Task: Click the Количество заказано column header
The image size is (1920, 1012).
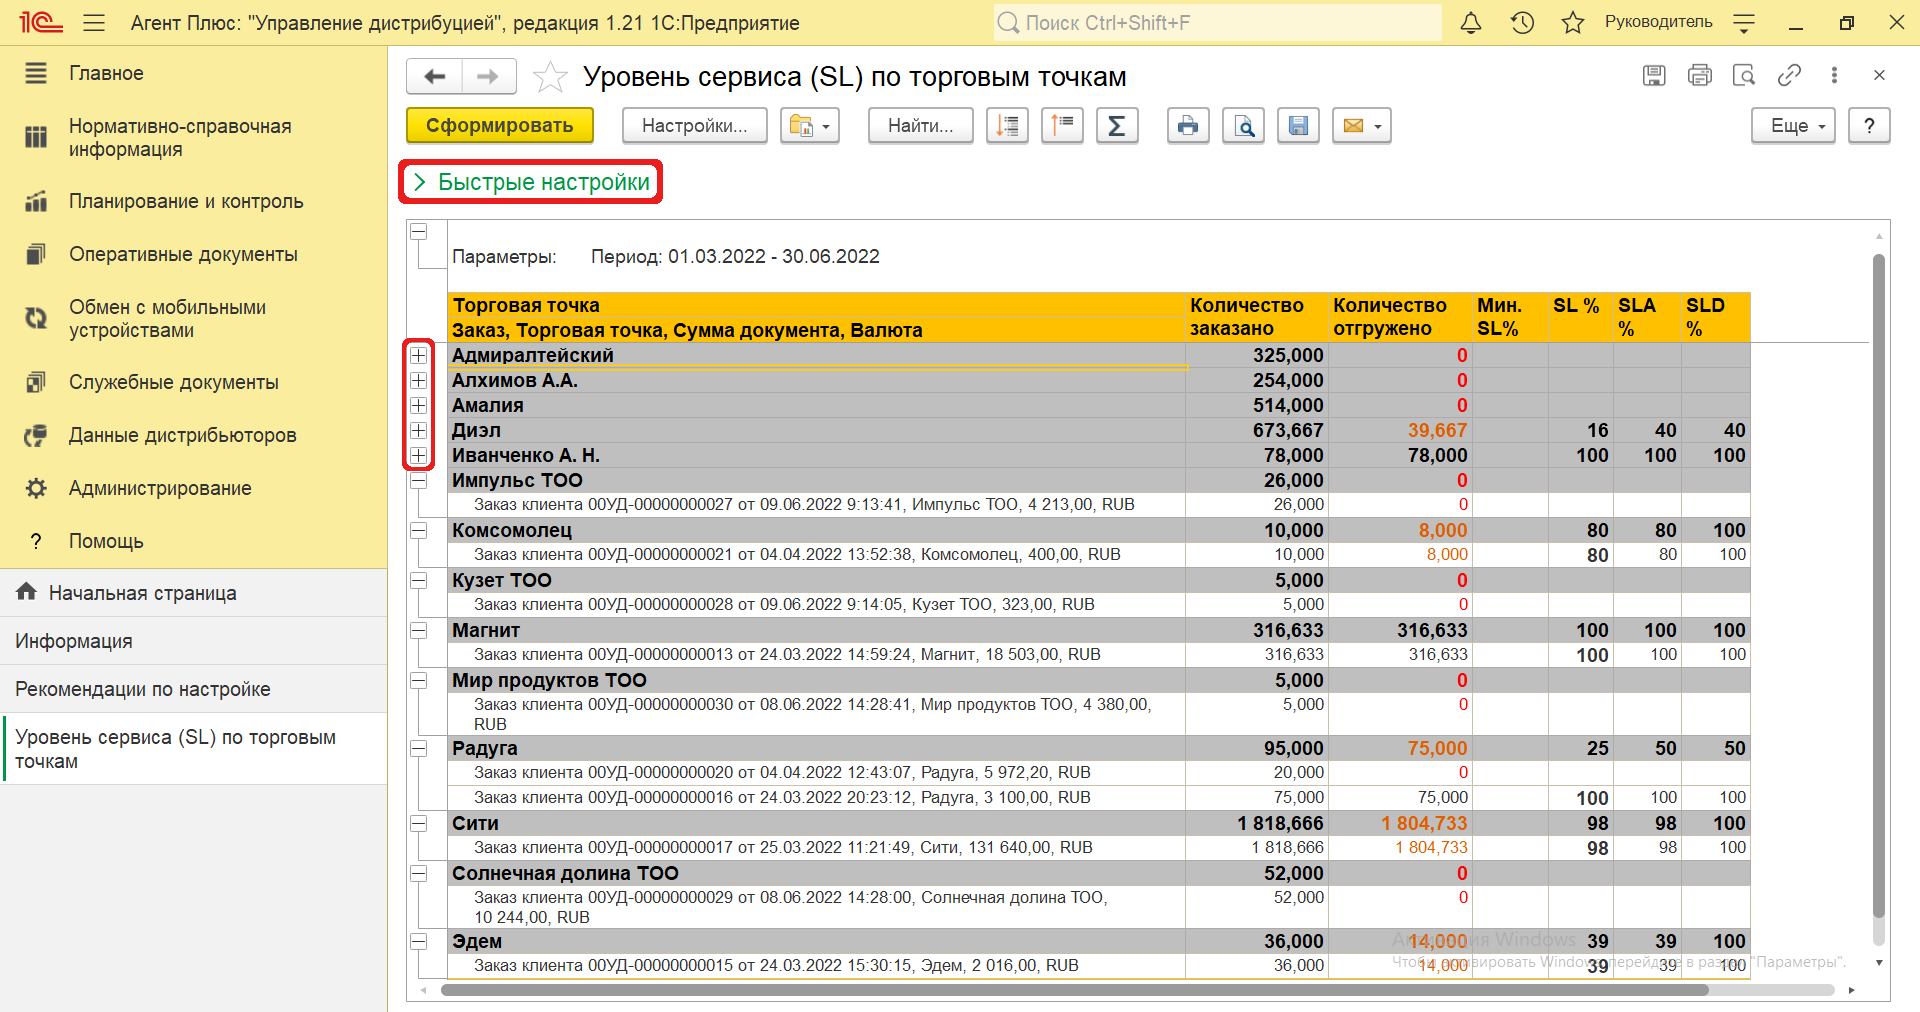Action: click(1257, 317)
